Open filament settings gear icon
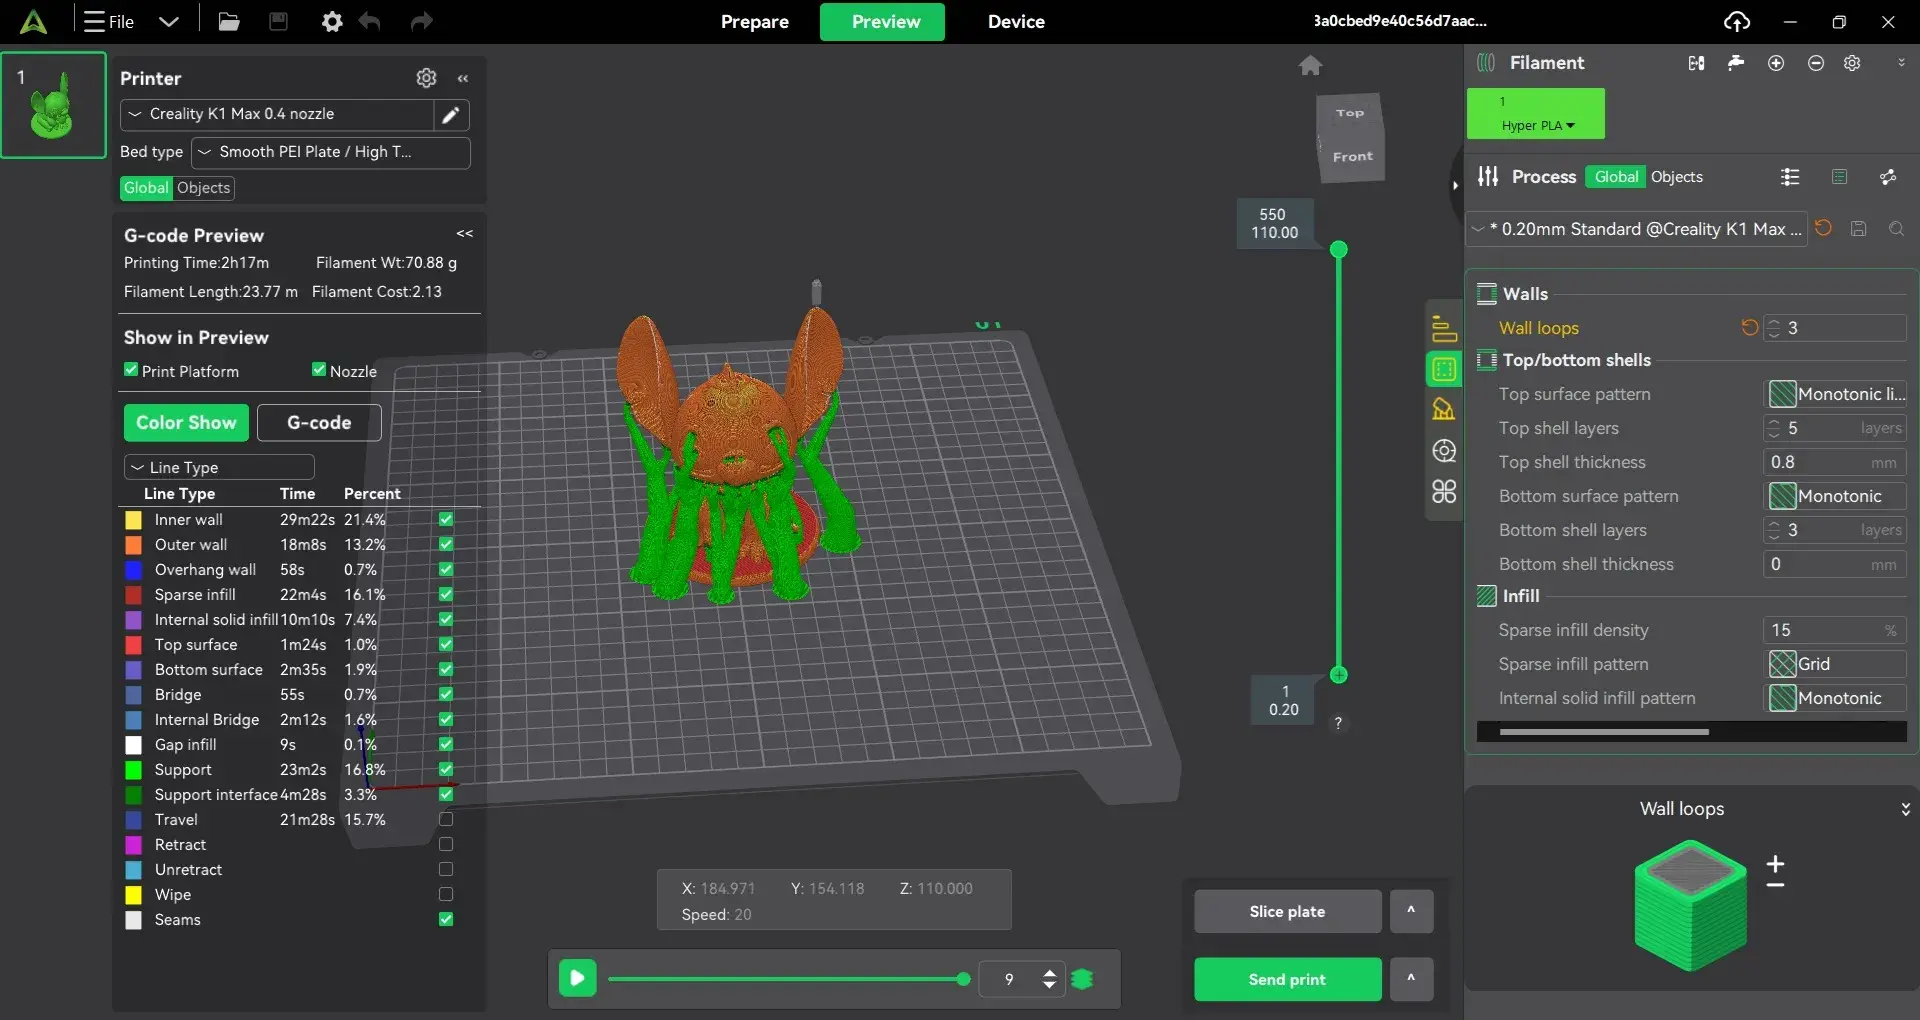 [1852, 63]
